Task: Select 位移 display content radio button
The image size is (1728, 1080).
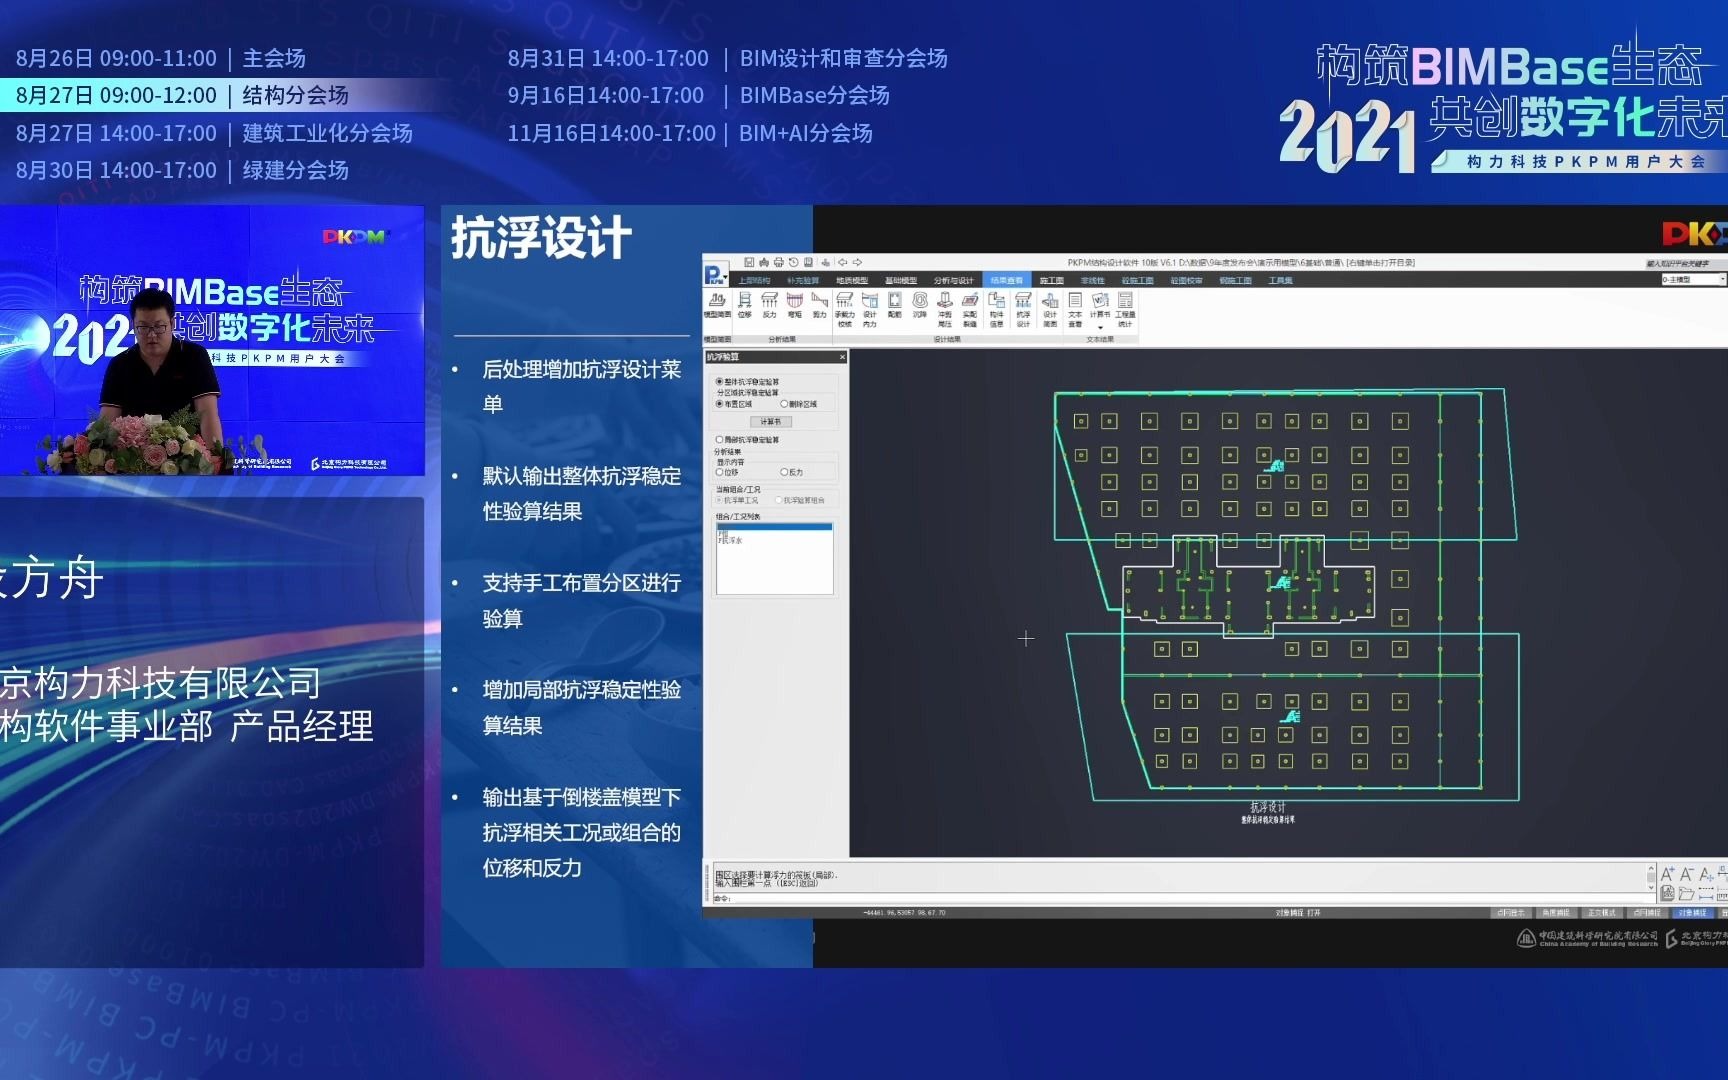Action: pyautogui.click(x=727, y=472)
